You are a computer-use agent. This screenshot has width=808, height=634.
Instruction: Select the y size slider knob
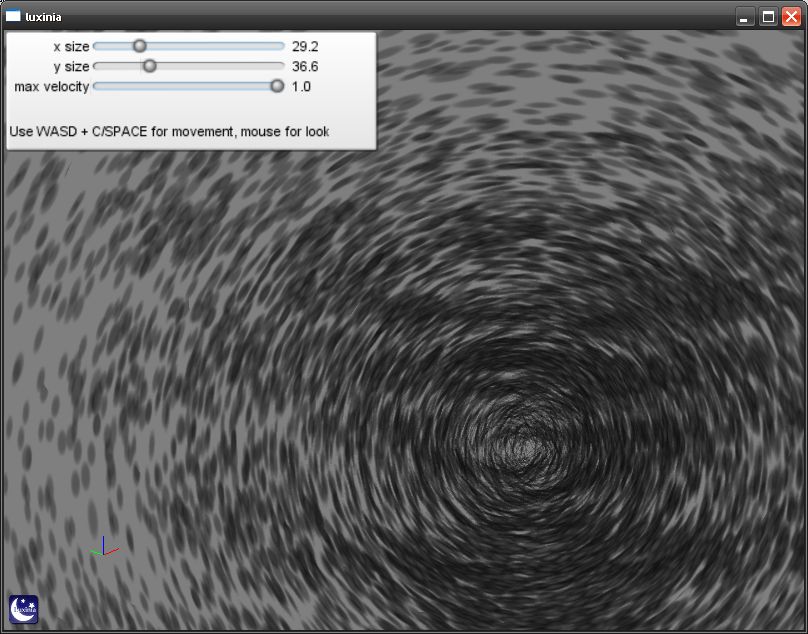[149, 66]
